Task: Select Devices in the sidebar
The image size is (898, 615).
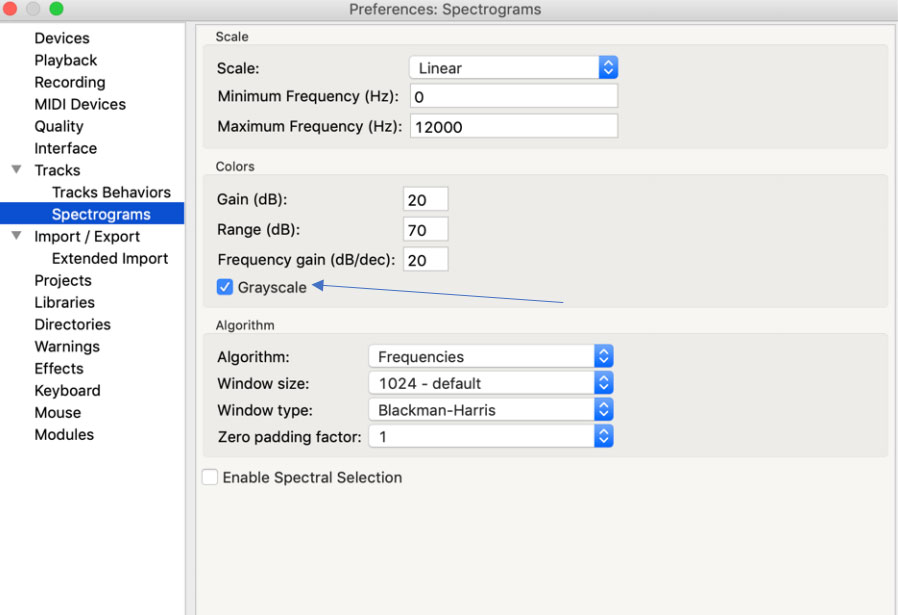Action: click(x=62, y=38)
